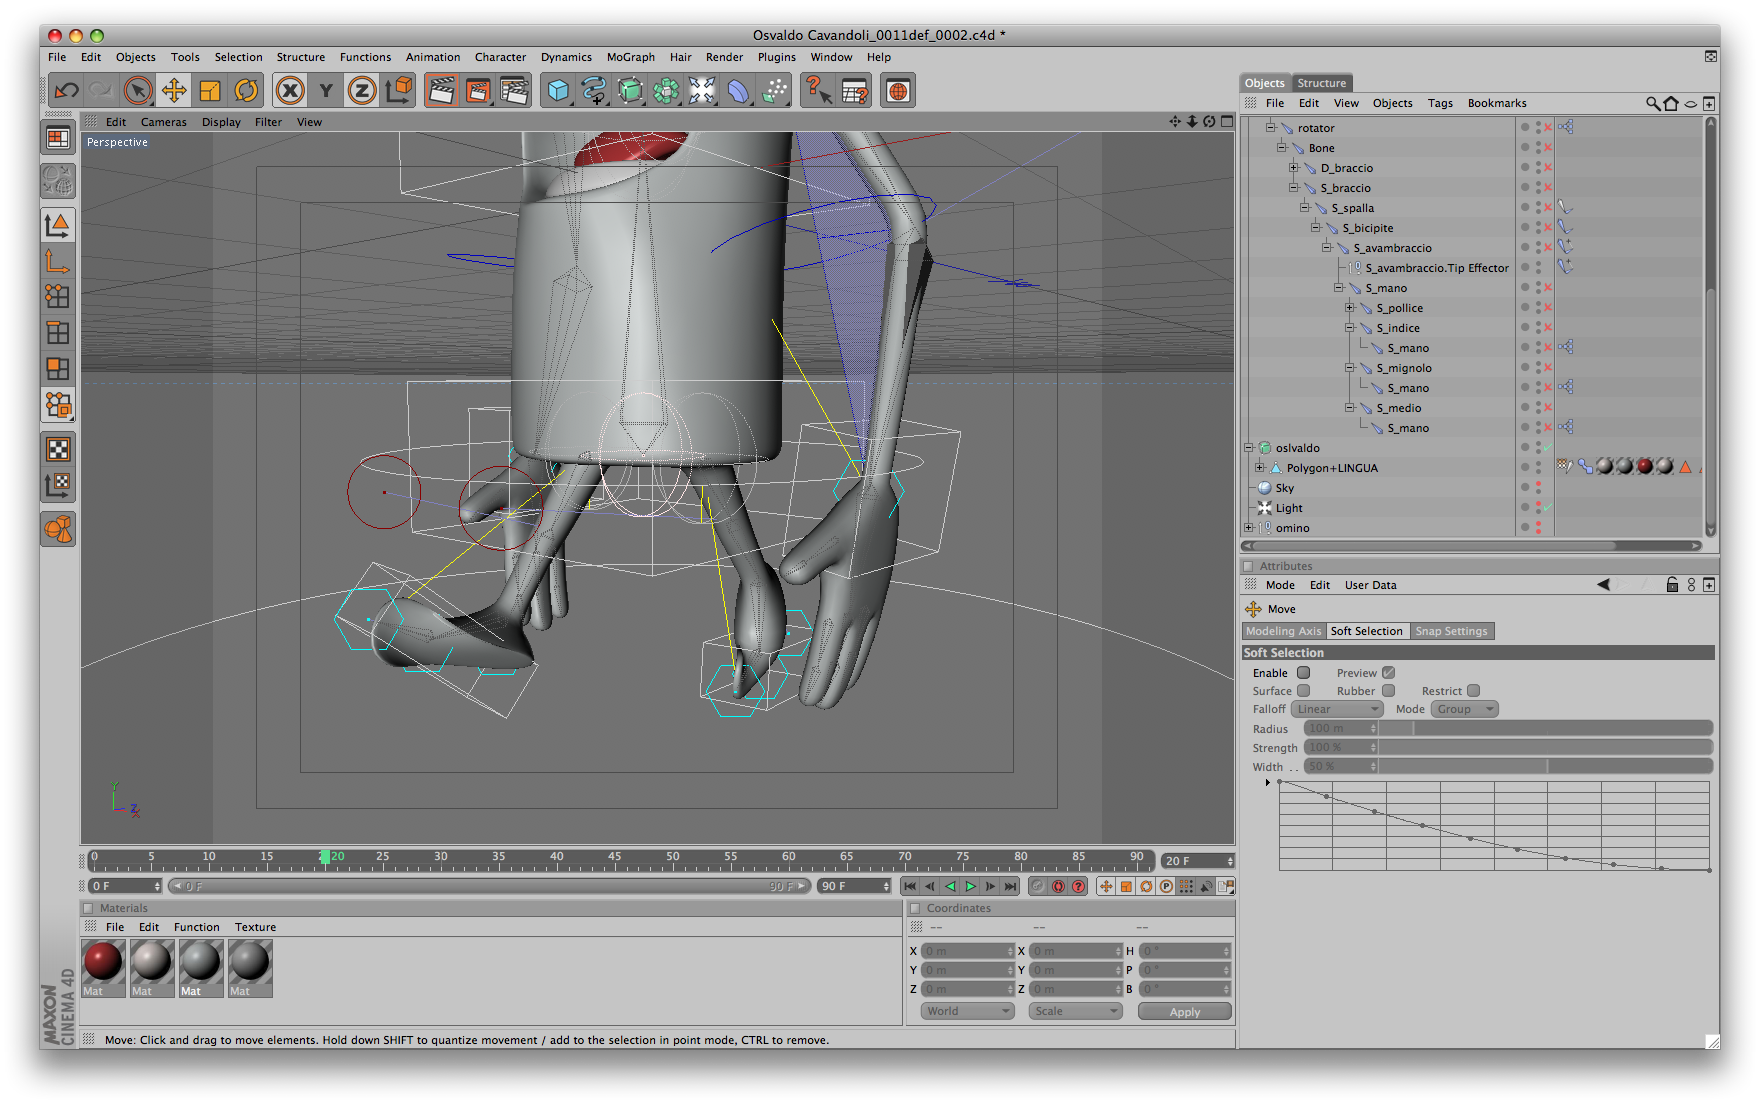
Task: Toggle the X-axis lock icon
Action: coord(290,91)
